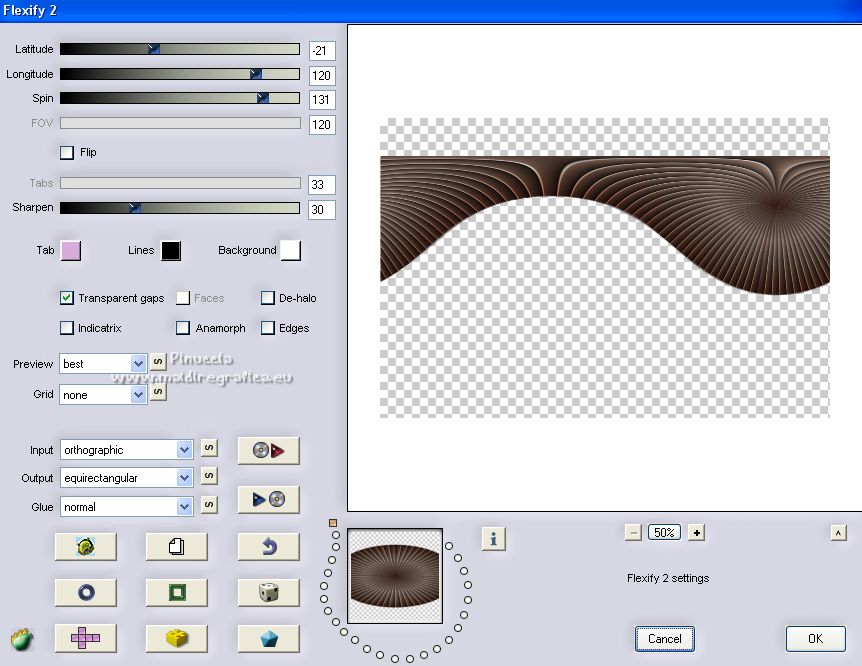Click the Tabs value field showing 33
The width and height of the screenshot is (862, 666).
click(x=322, y=184)
